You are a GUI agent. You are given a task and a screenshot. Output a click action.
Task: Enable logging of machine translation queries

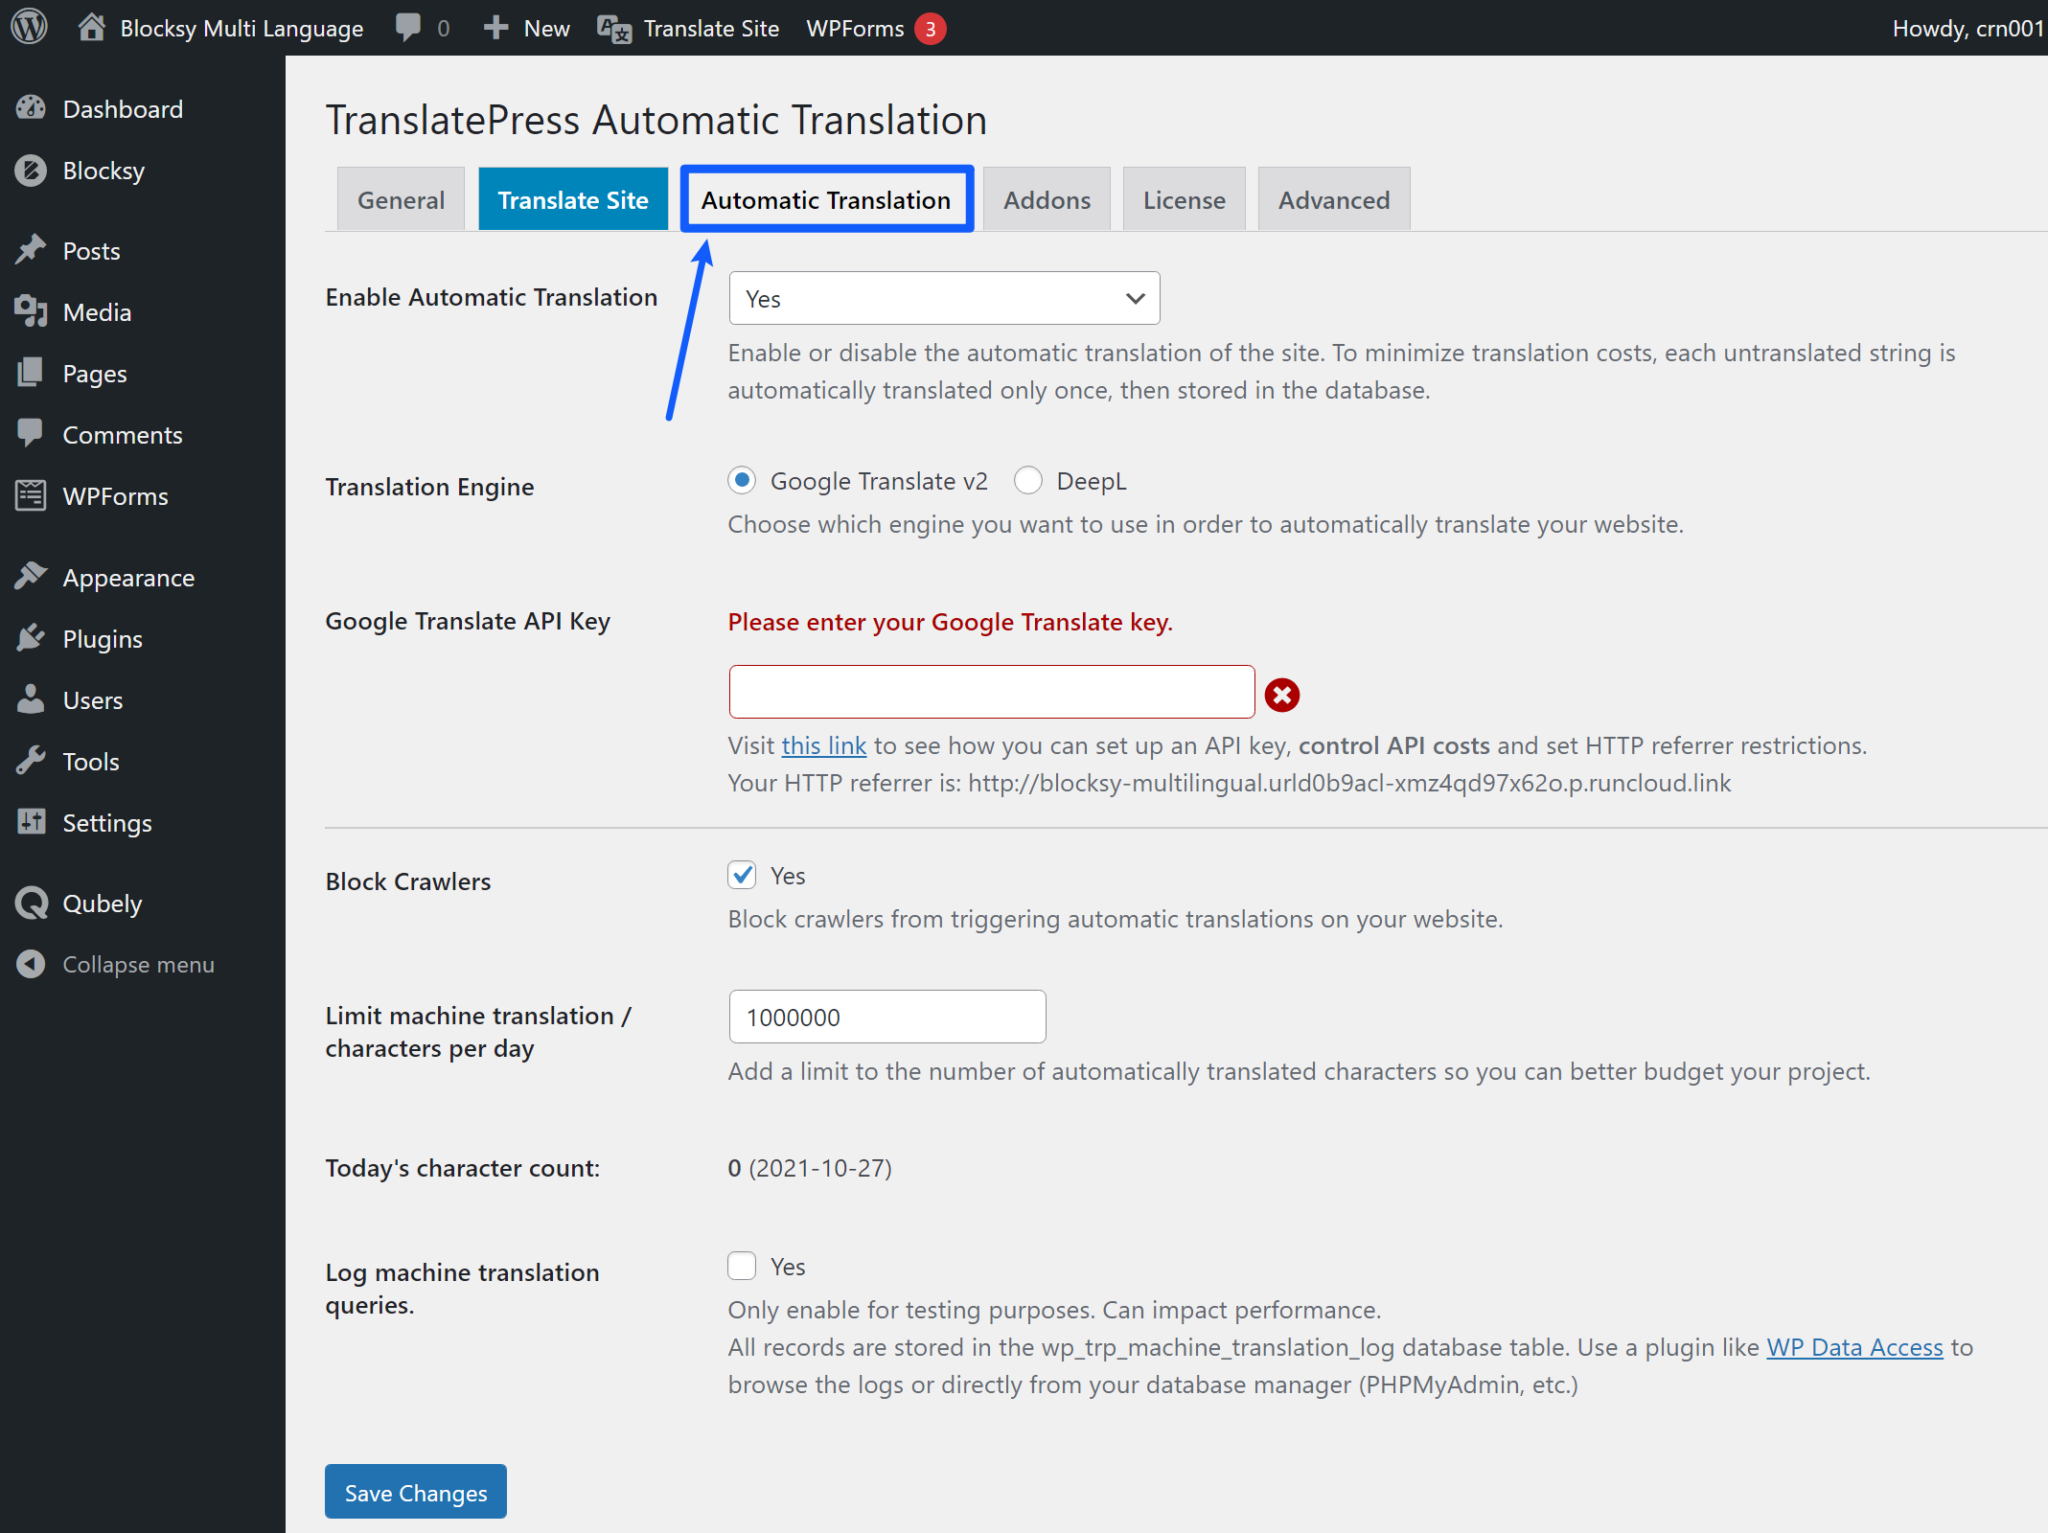(741, 1266)
